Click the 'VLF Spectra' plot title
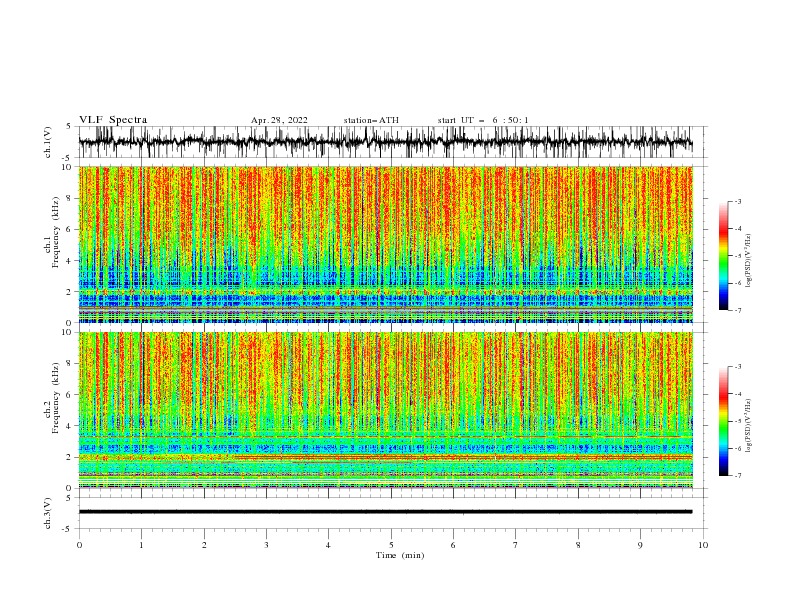The image size is (792, 612). tap(113, 120)
